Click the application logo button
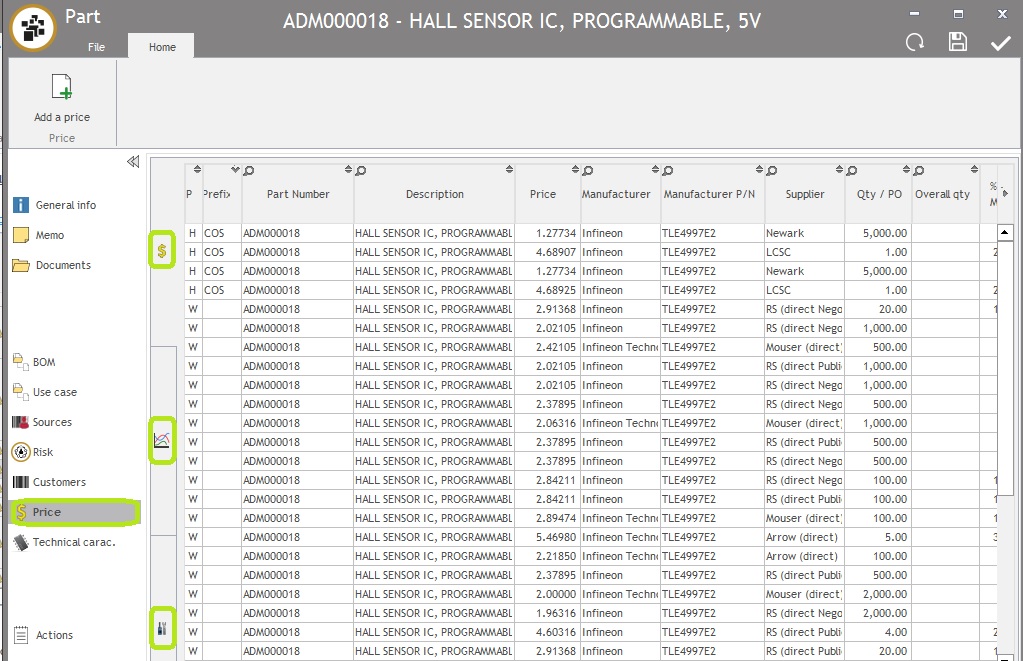Screen dimensions: 1023x661 [33, 27]
